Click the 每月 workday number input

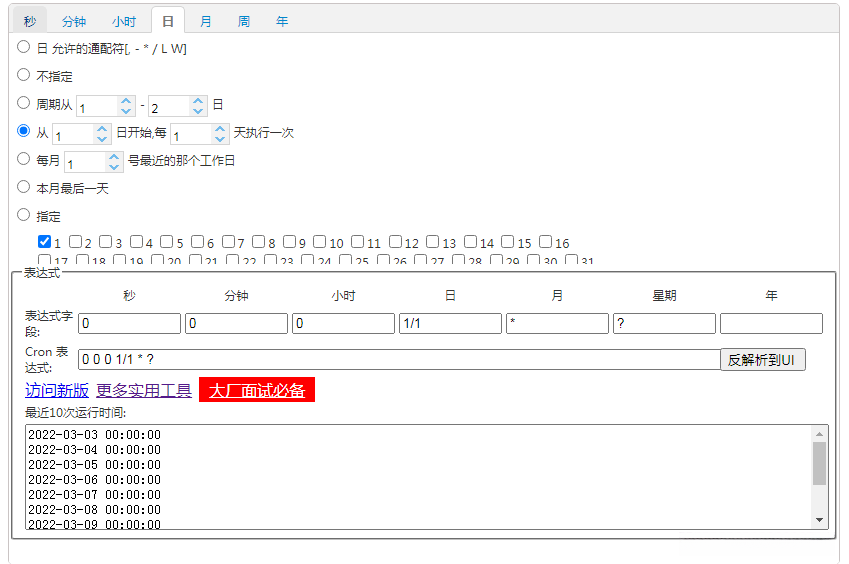point(85,162)
